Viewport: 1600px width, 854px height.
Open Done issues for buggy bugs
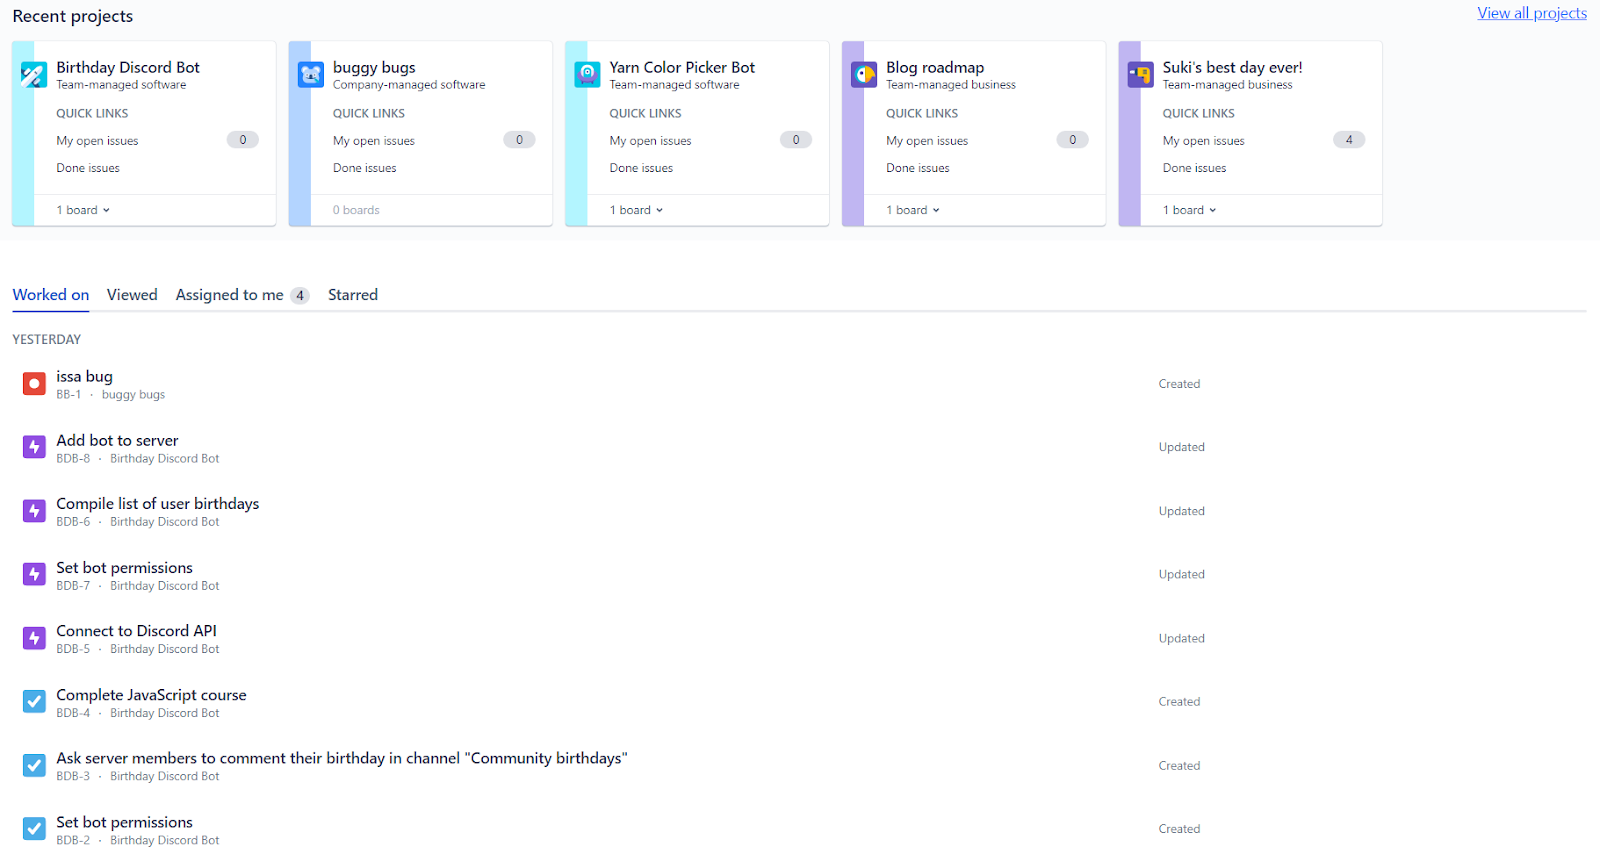(x=365, y=168)
